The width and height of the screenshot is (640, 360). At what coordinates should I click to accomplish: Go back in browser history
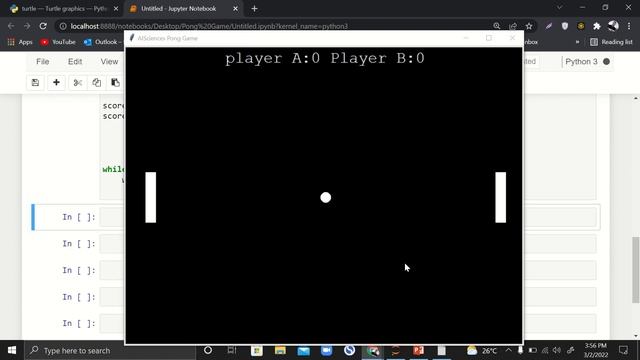(11, 26)
